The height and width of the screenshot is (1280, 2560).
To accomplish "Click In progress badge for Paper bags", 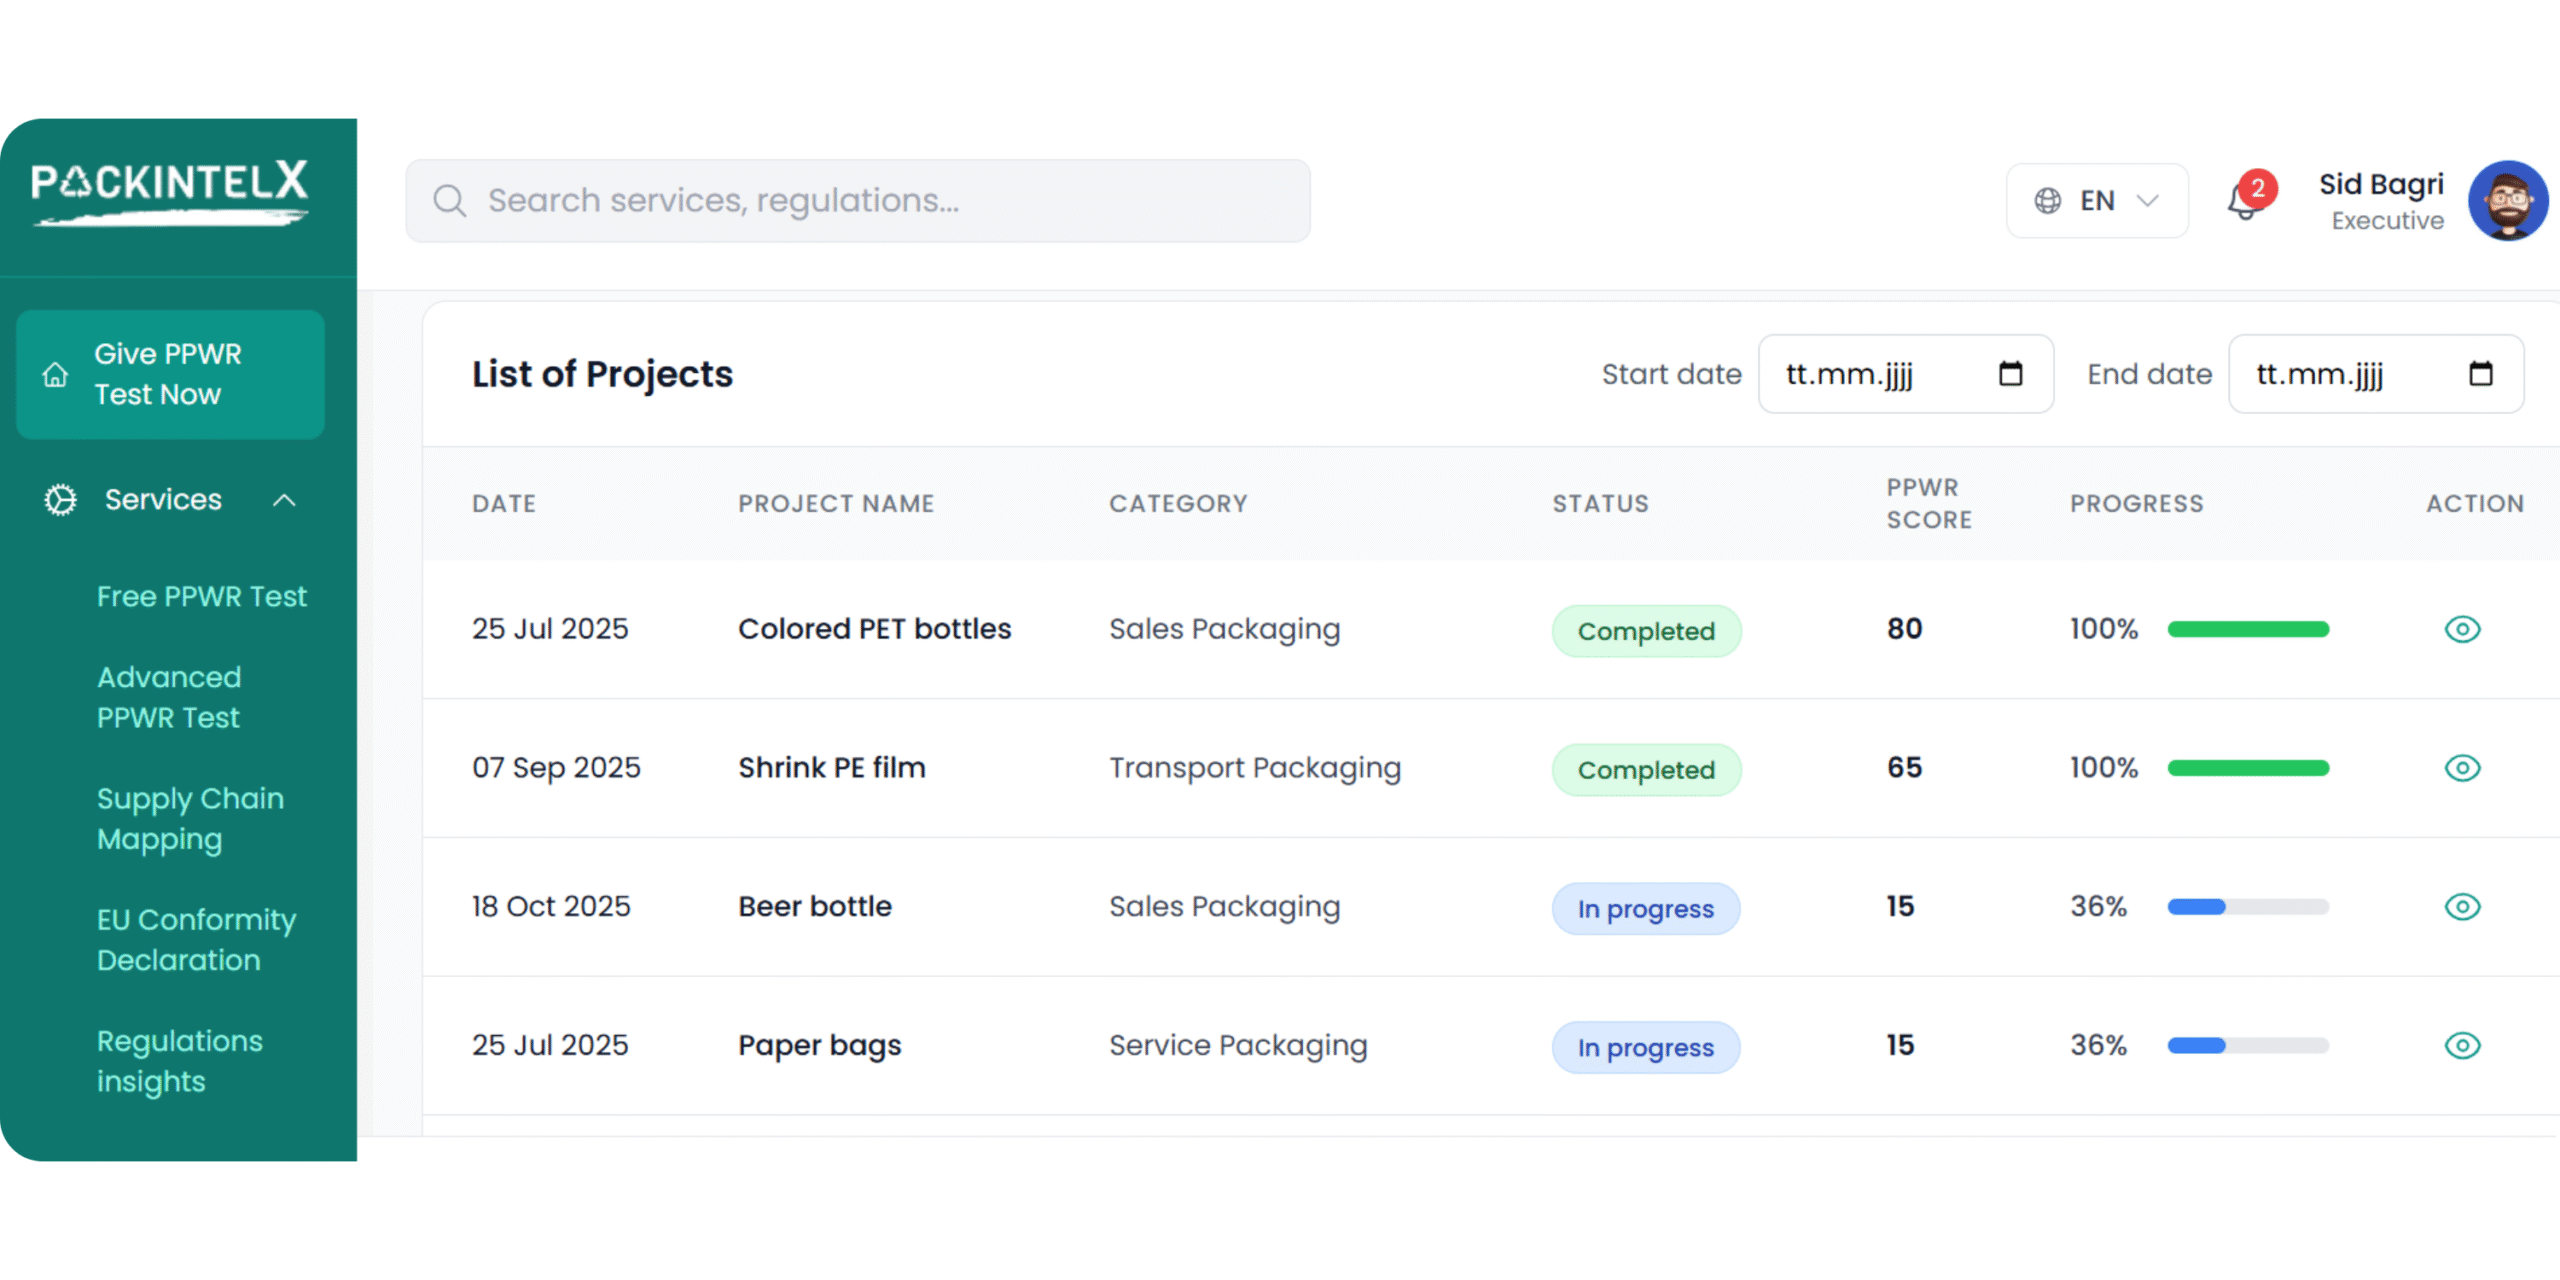I will tap(1645, 1048).
